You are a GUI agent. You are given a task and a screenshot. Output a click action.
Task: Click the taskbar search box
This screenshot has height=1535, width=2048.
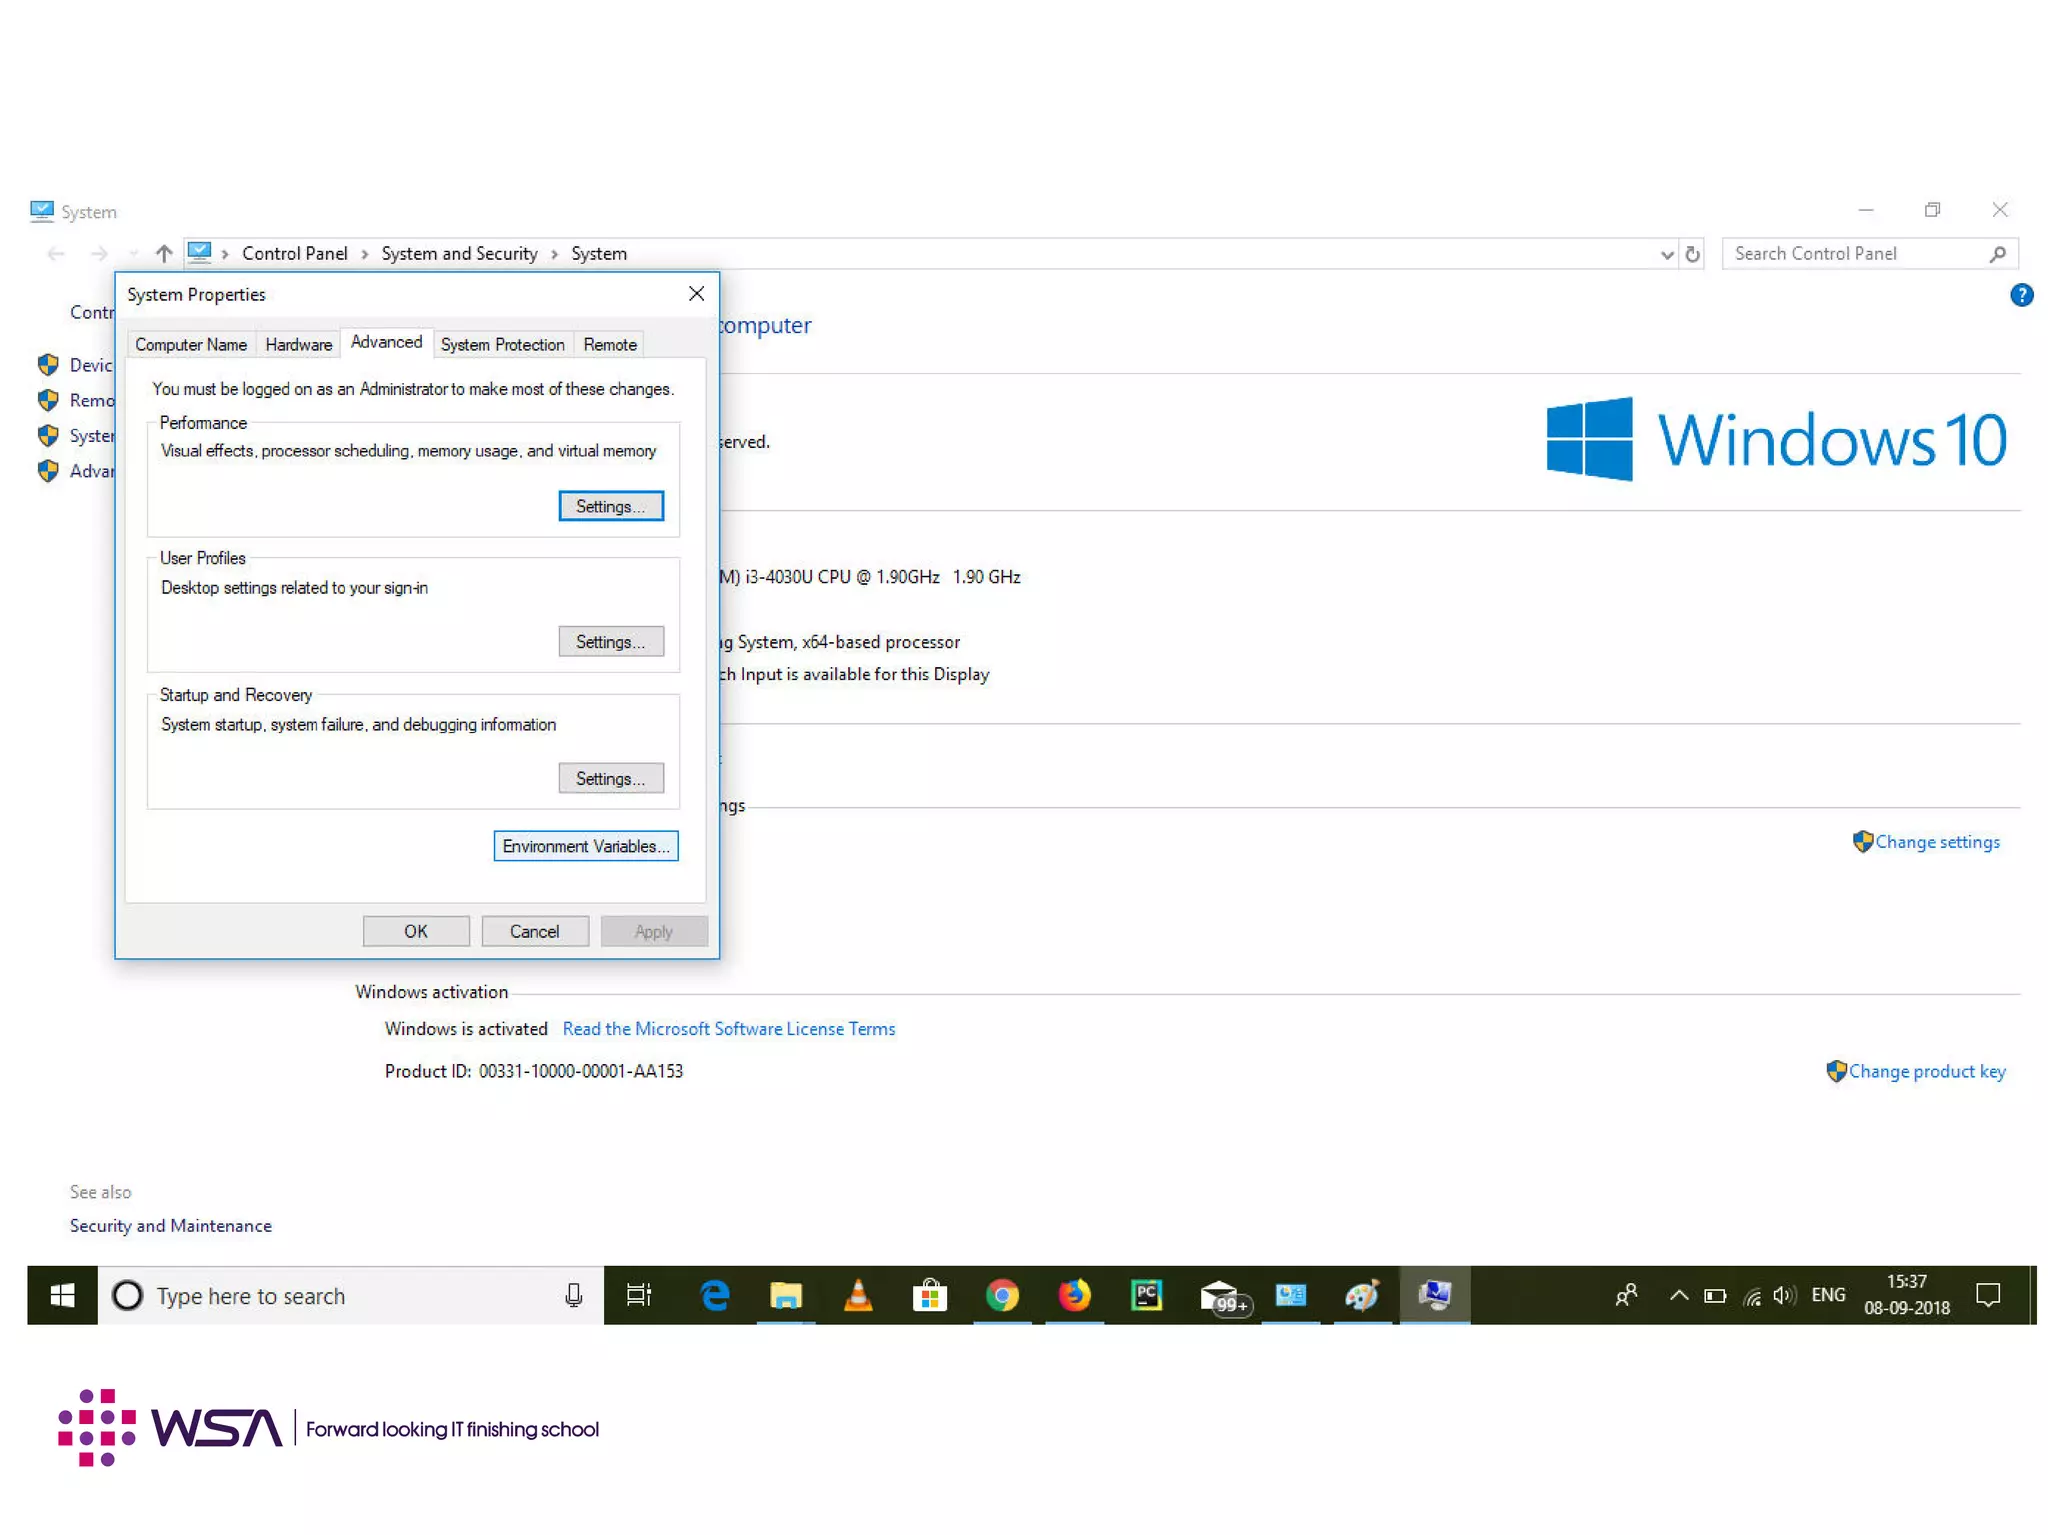click(351, 1295)
